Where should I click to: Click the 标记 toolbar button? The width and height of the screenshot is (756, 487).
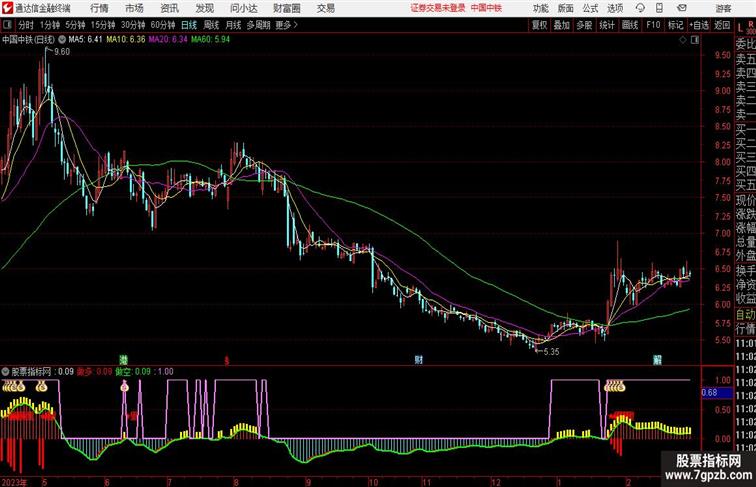coord(675,25)
